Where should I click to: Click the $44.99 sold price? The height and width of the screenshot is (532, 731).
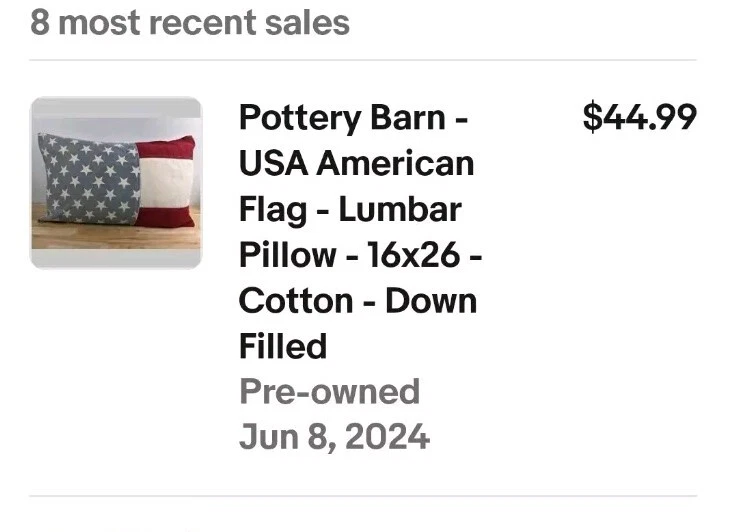639,118
